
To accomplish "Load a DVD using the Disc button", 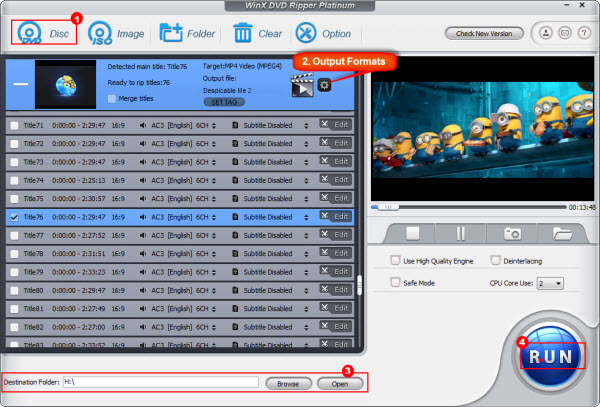I will coord(44,33).
